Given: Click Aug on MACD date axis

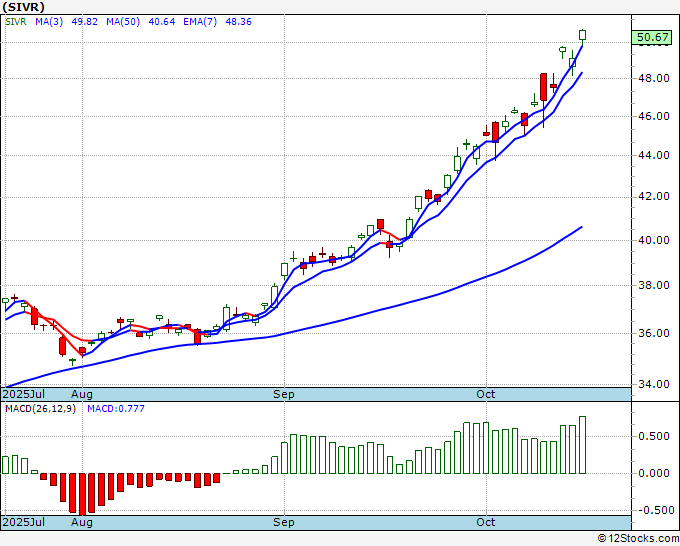Looking at the screenshot, I should (x=82, y=522).
